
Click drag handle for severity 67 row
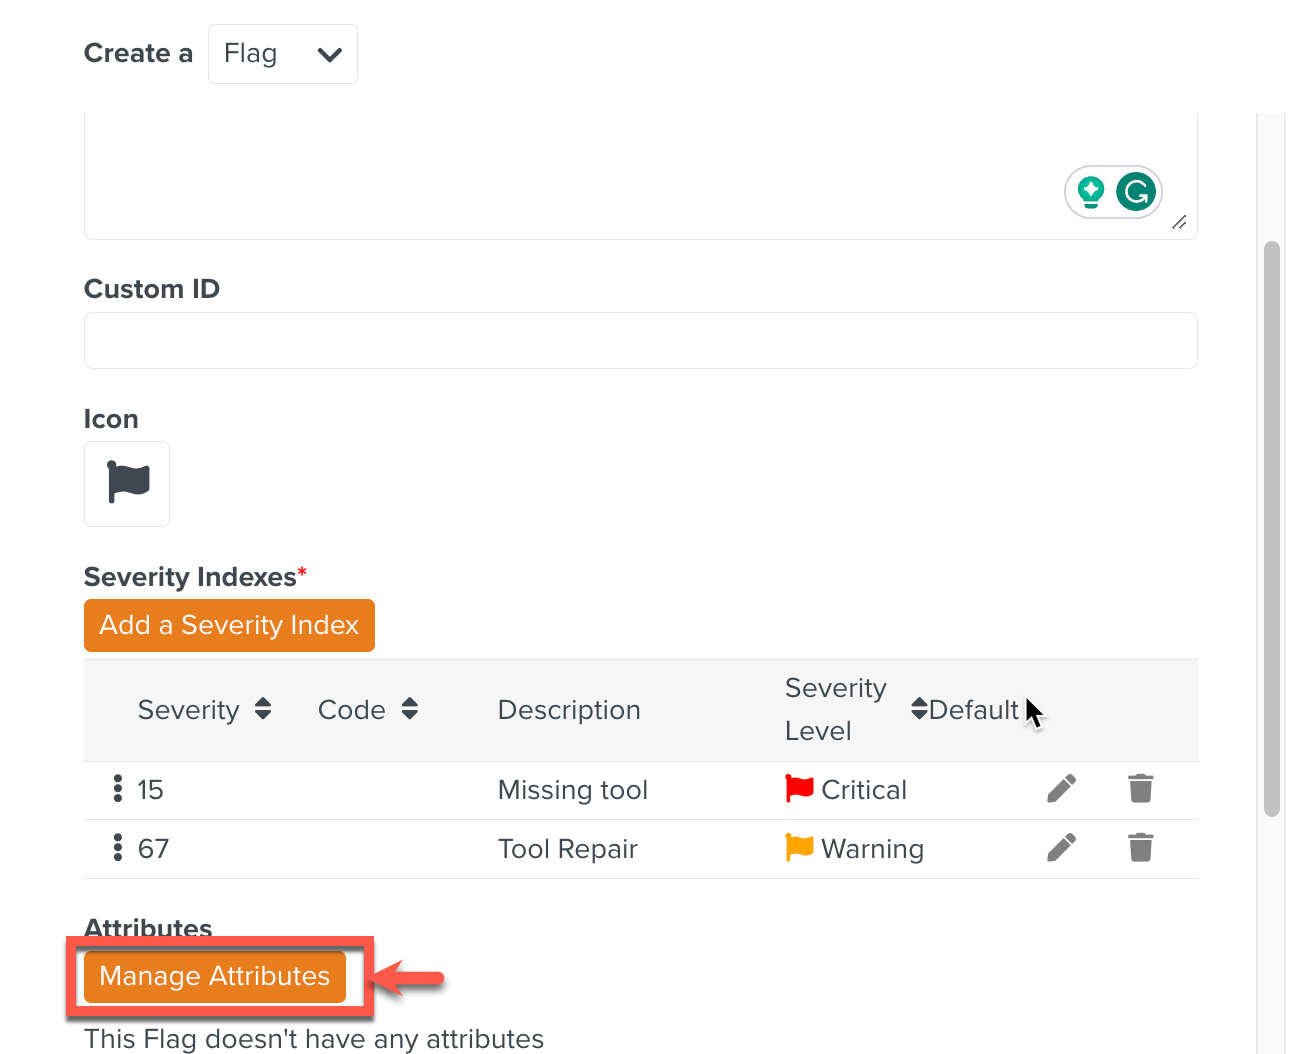point(118,848)
